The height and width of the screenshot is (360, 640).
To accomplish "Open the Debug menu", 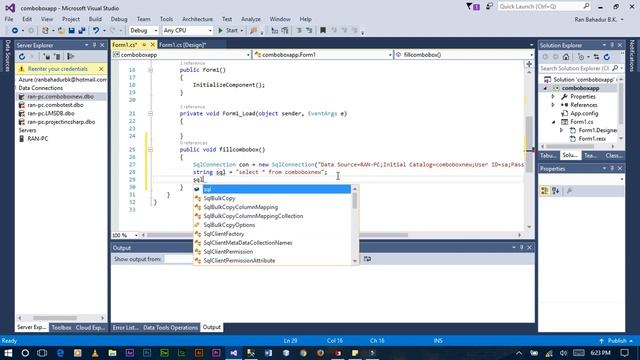I will (119, 19).
